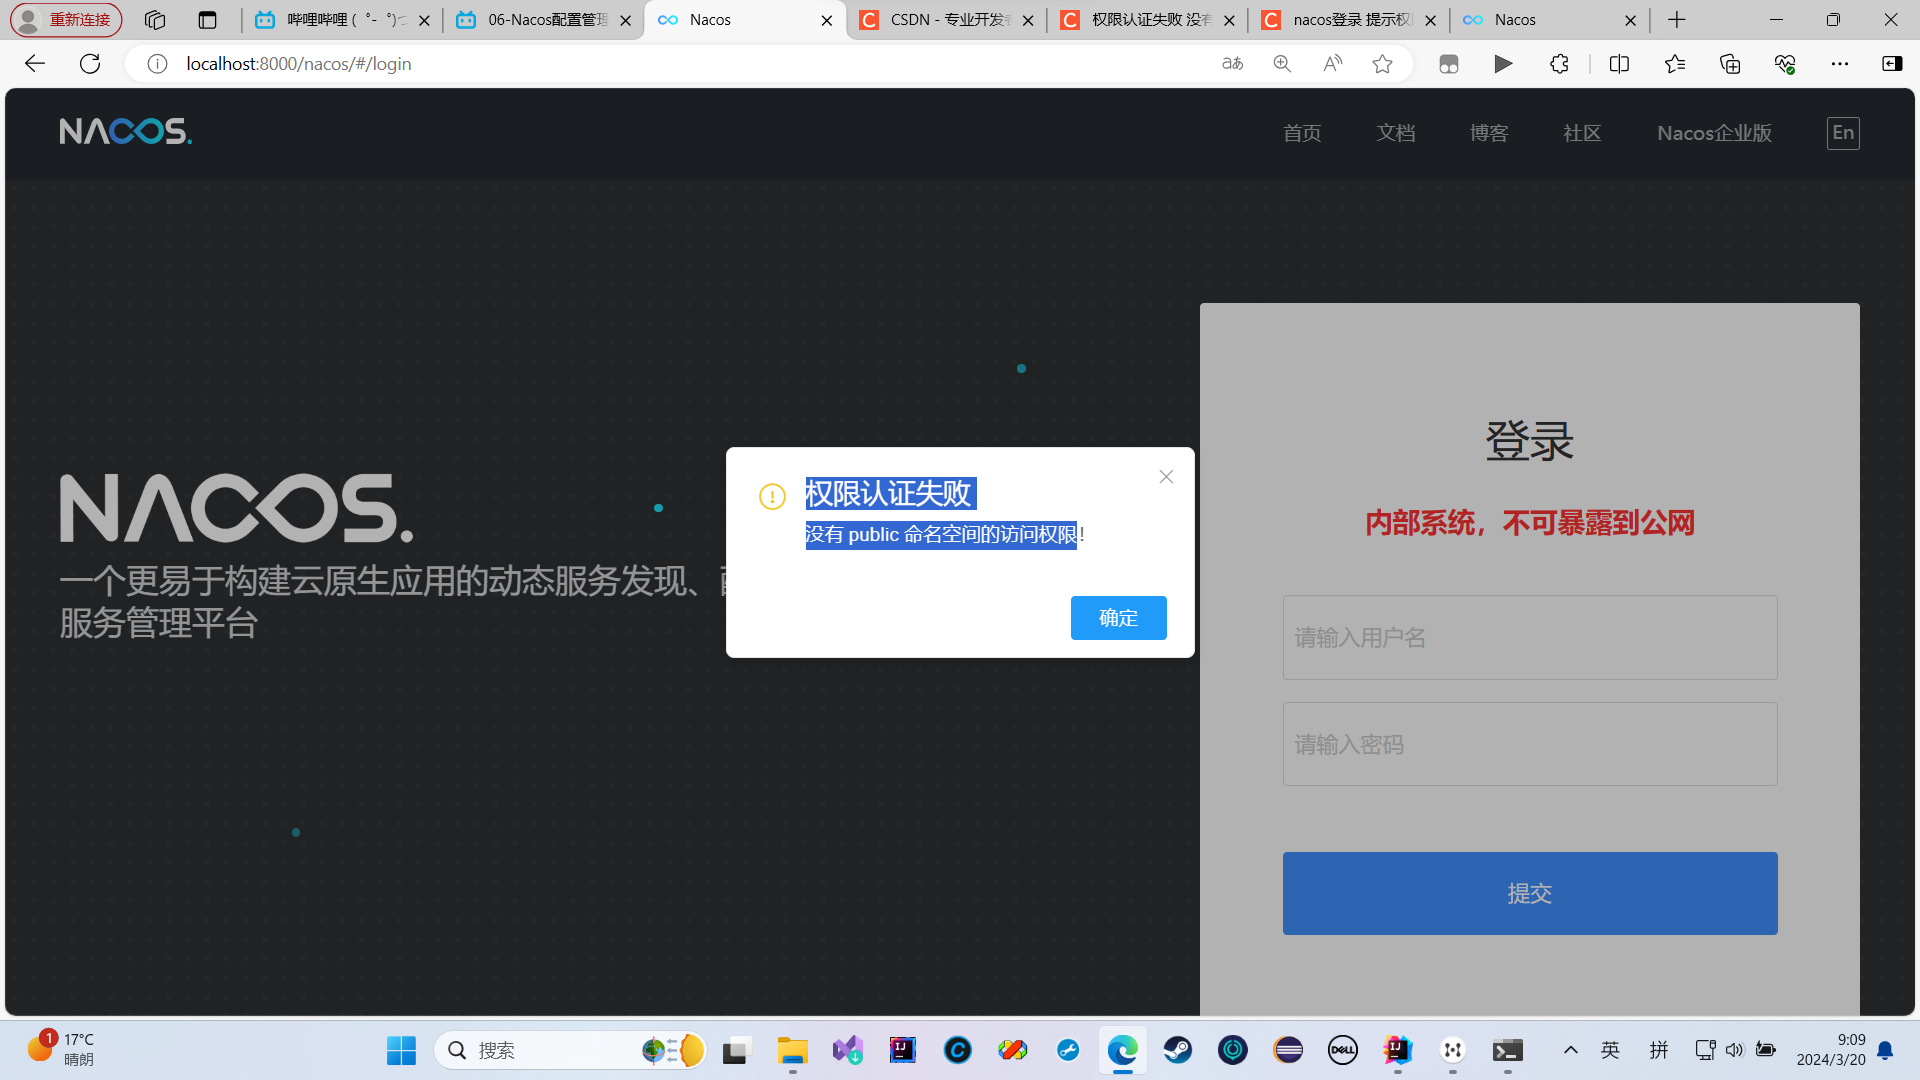Click the gray extension icon beside favorites star
This screenshot has width=1920, height=1080.
pyautogui.click(x=1448, y=64)
